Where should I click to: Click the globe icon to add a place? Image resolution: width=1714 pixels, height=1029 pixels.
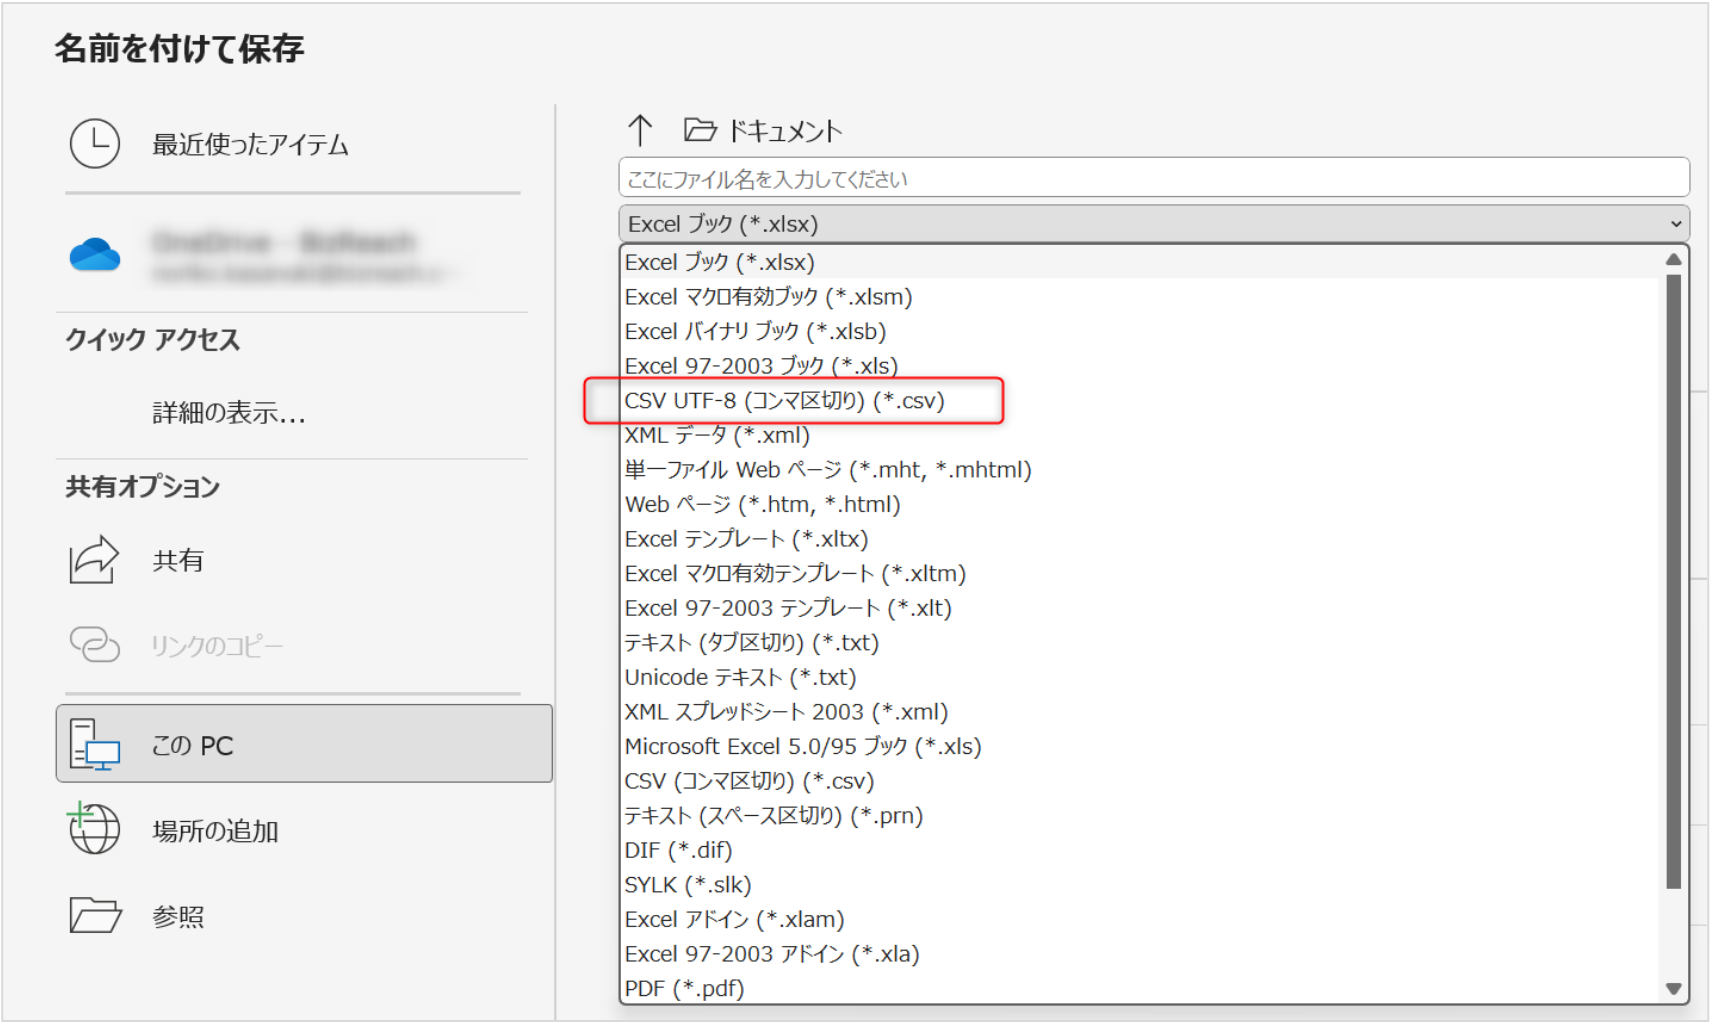tap(94, 829)
